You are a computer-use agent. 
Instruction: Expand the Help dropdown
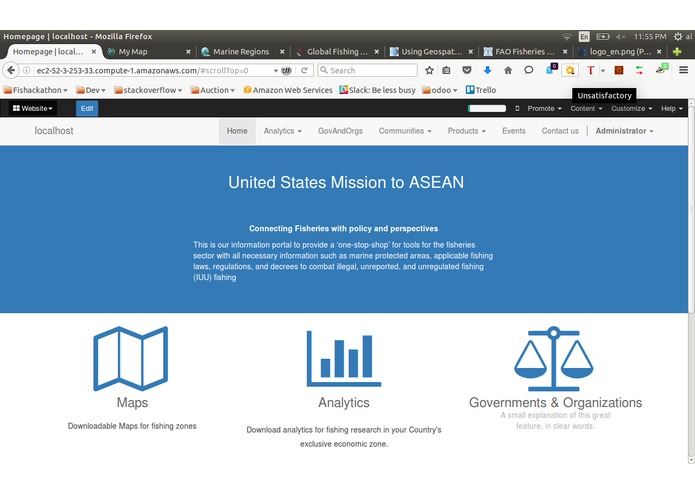tap(672, 109)
